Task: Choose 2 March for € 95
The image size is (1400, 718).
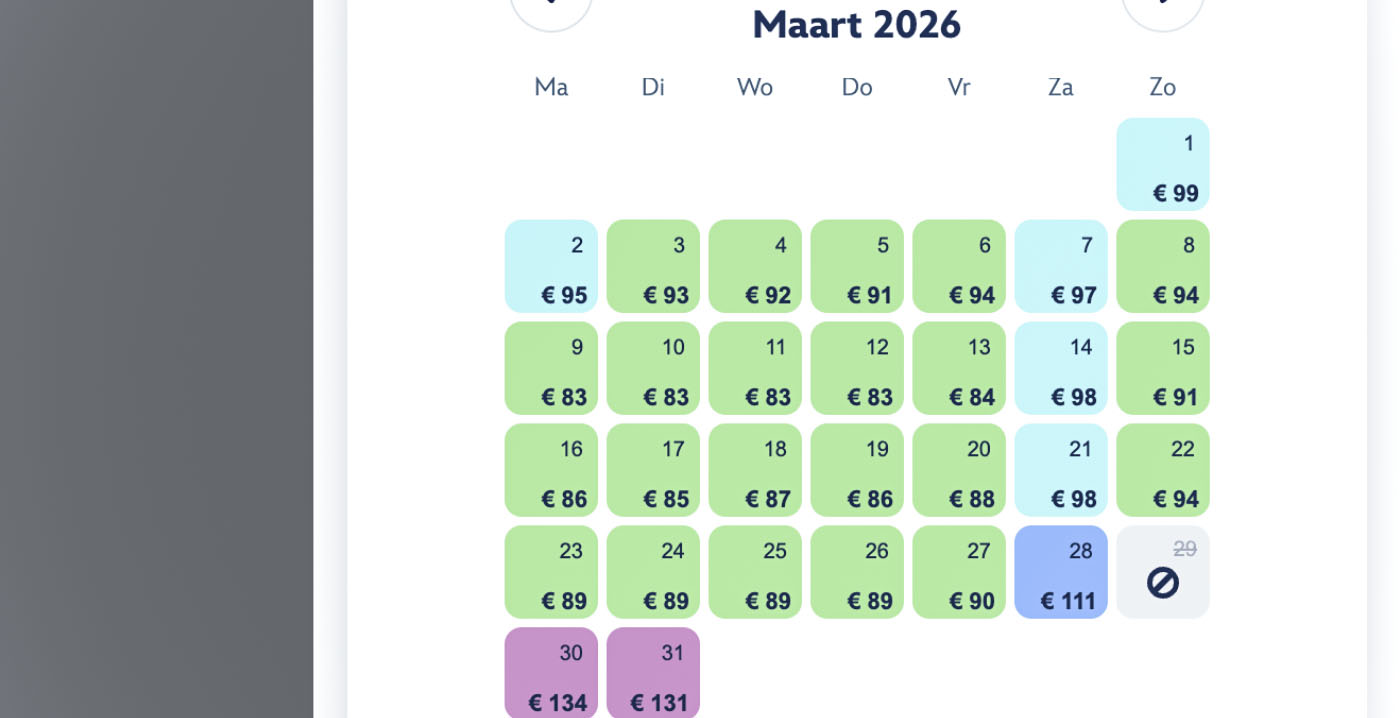Action: pos(551,267)
